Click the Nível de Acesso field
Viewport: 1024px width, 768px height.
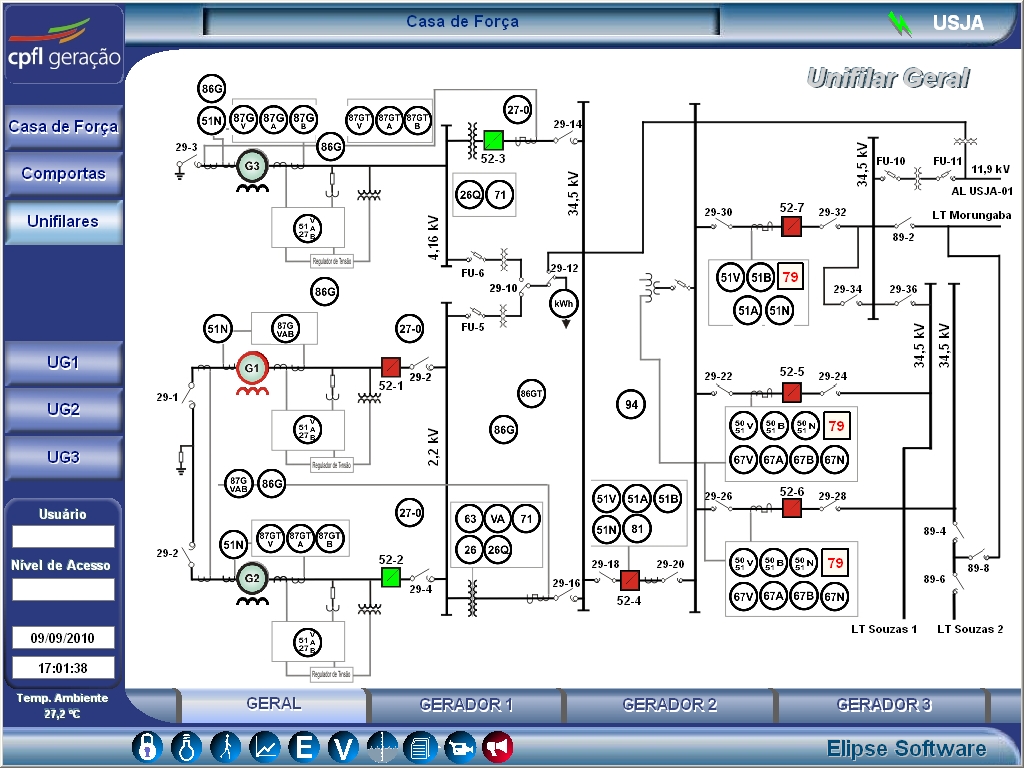[x=63, y=590]
